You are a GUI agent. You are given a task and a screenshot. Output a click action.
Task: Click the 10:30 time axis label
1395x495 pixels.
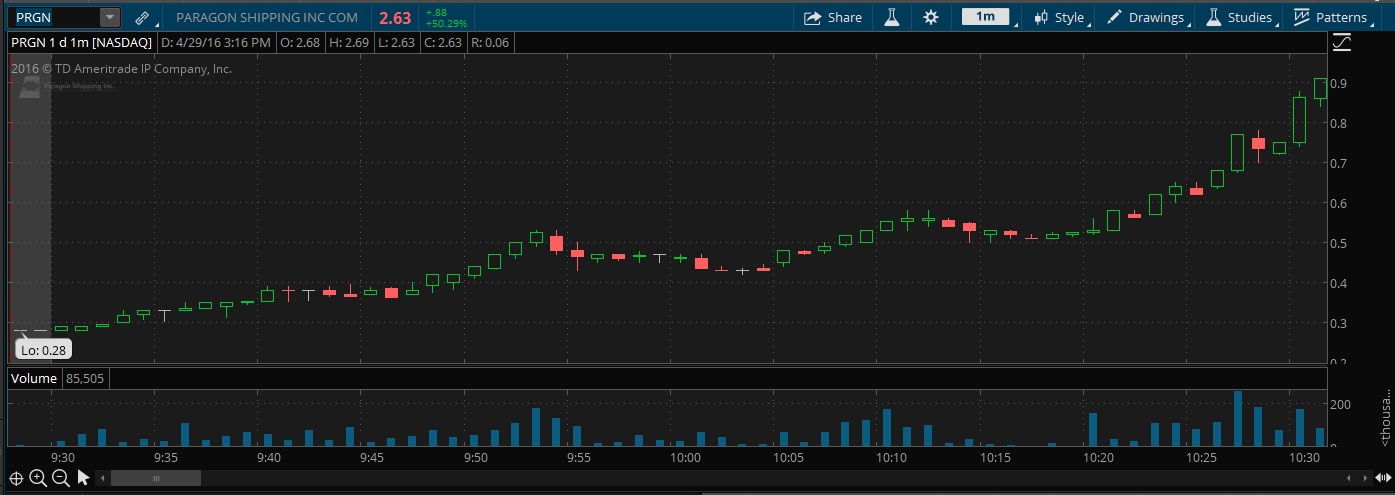coord(1305,457)
